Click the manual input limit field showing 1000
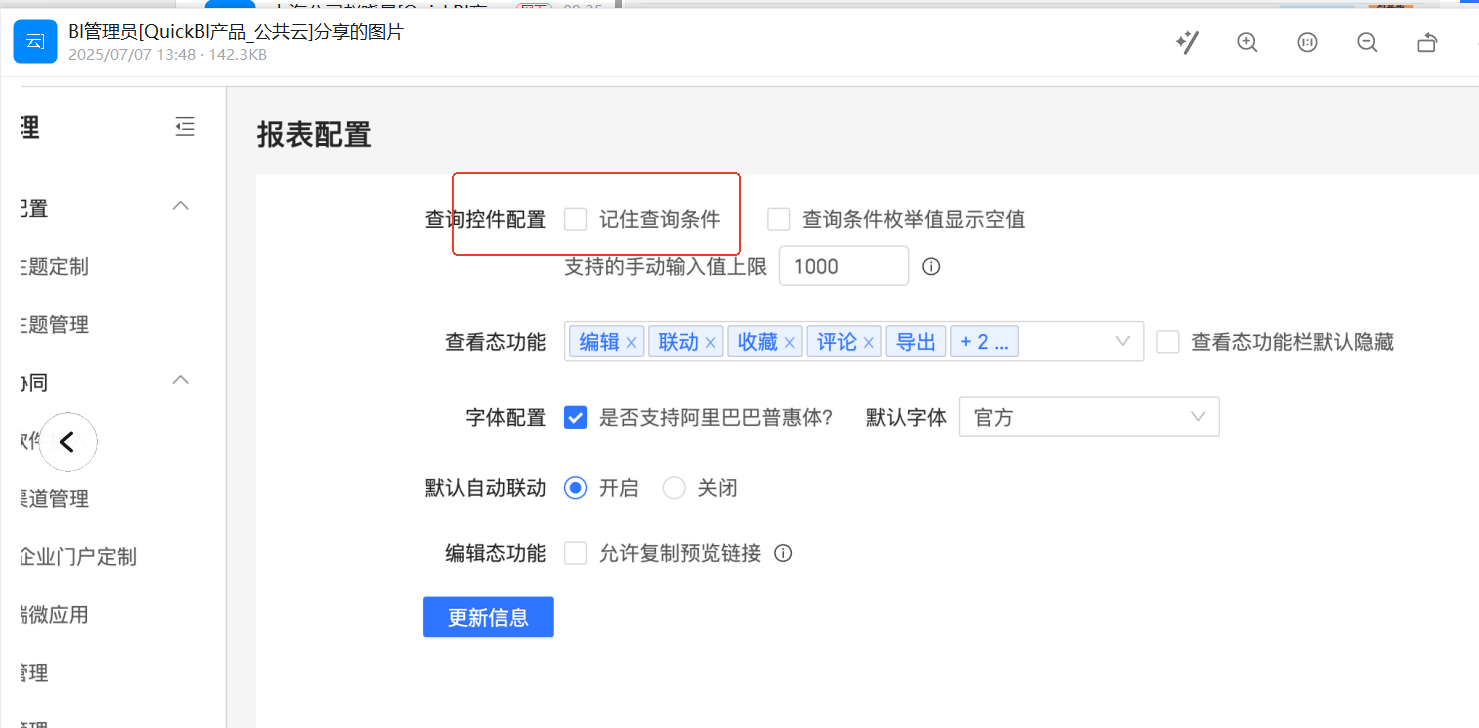1479x728 pixels. pyautogui.click(x=843, y=267)
